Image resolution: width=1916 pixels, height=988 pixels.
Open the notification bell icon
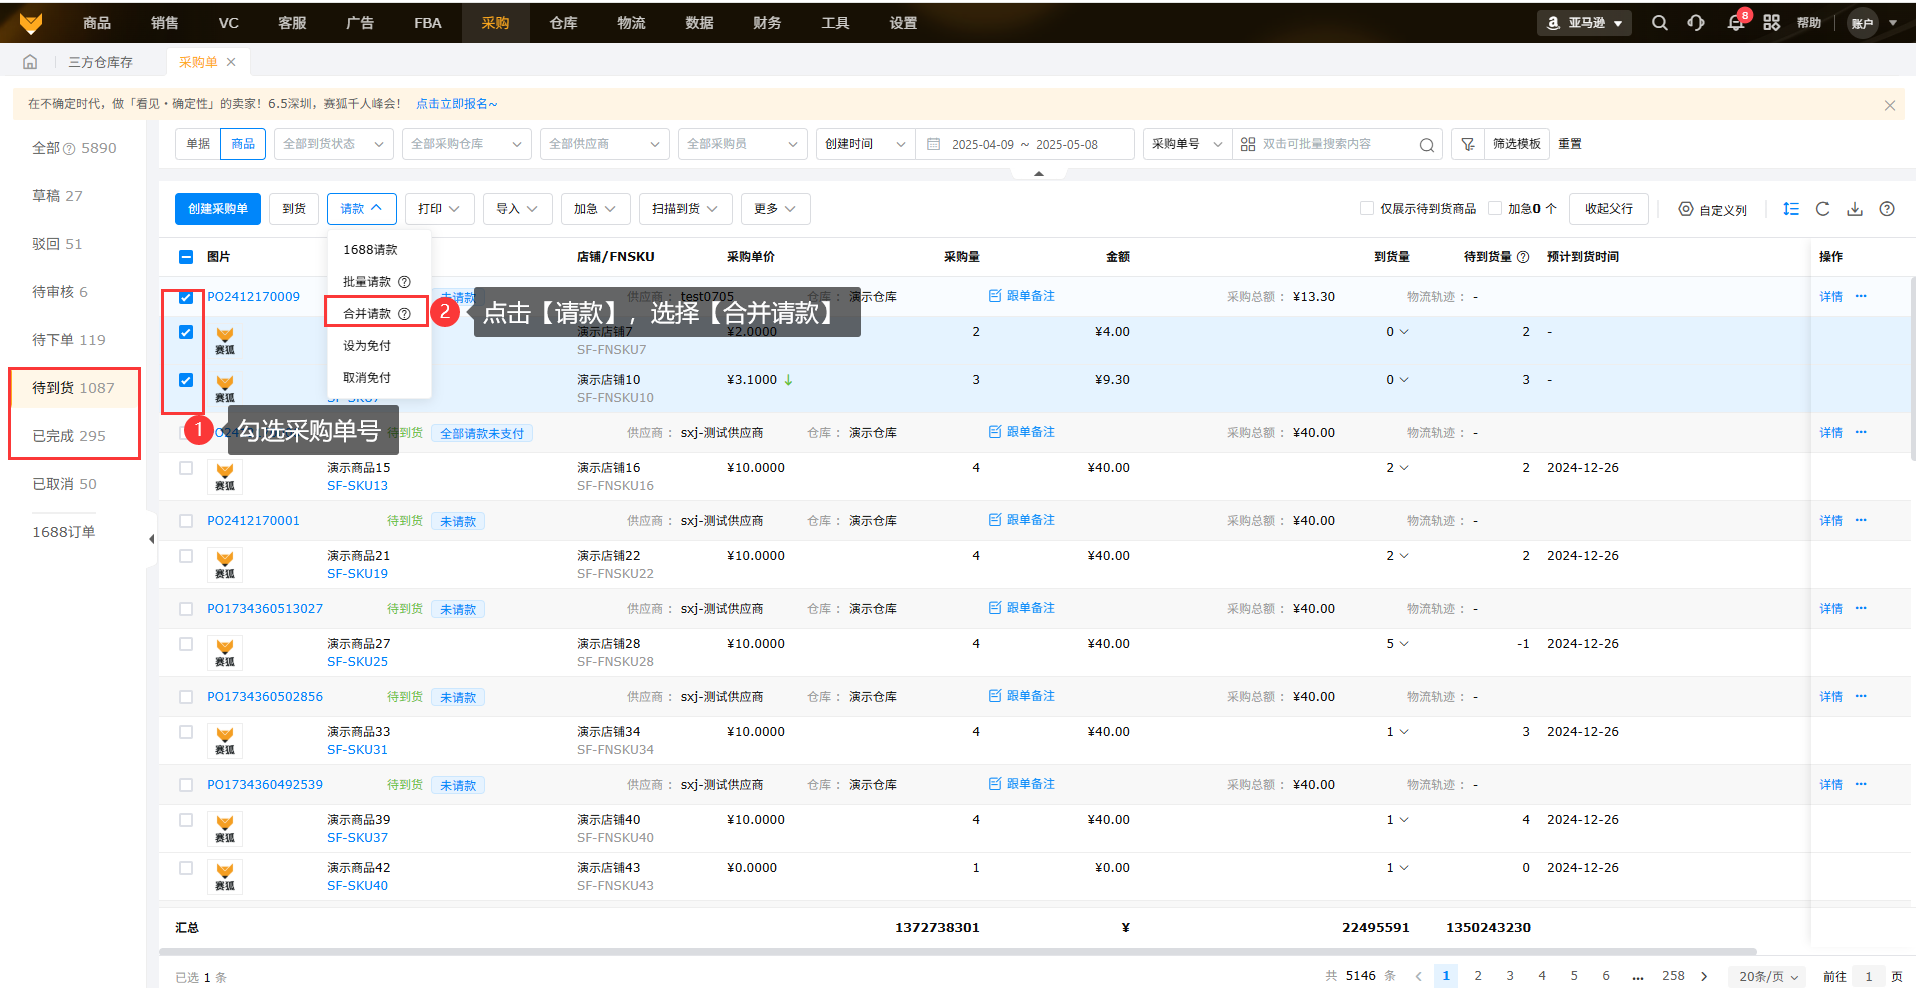1735,23
